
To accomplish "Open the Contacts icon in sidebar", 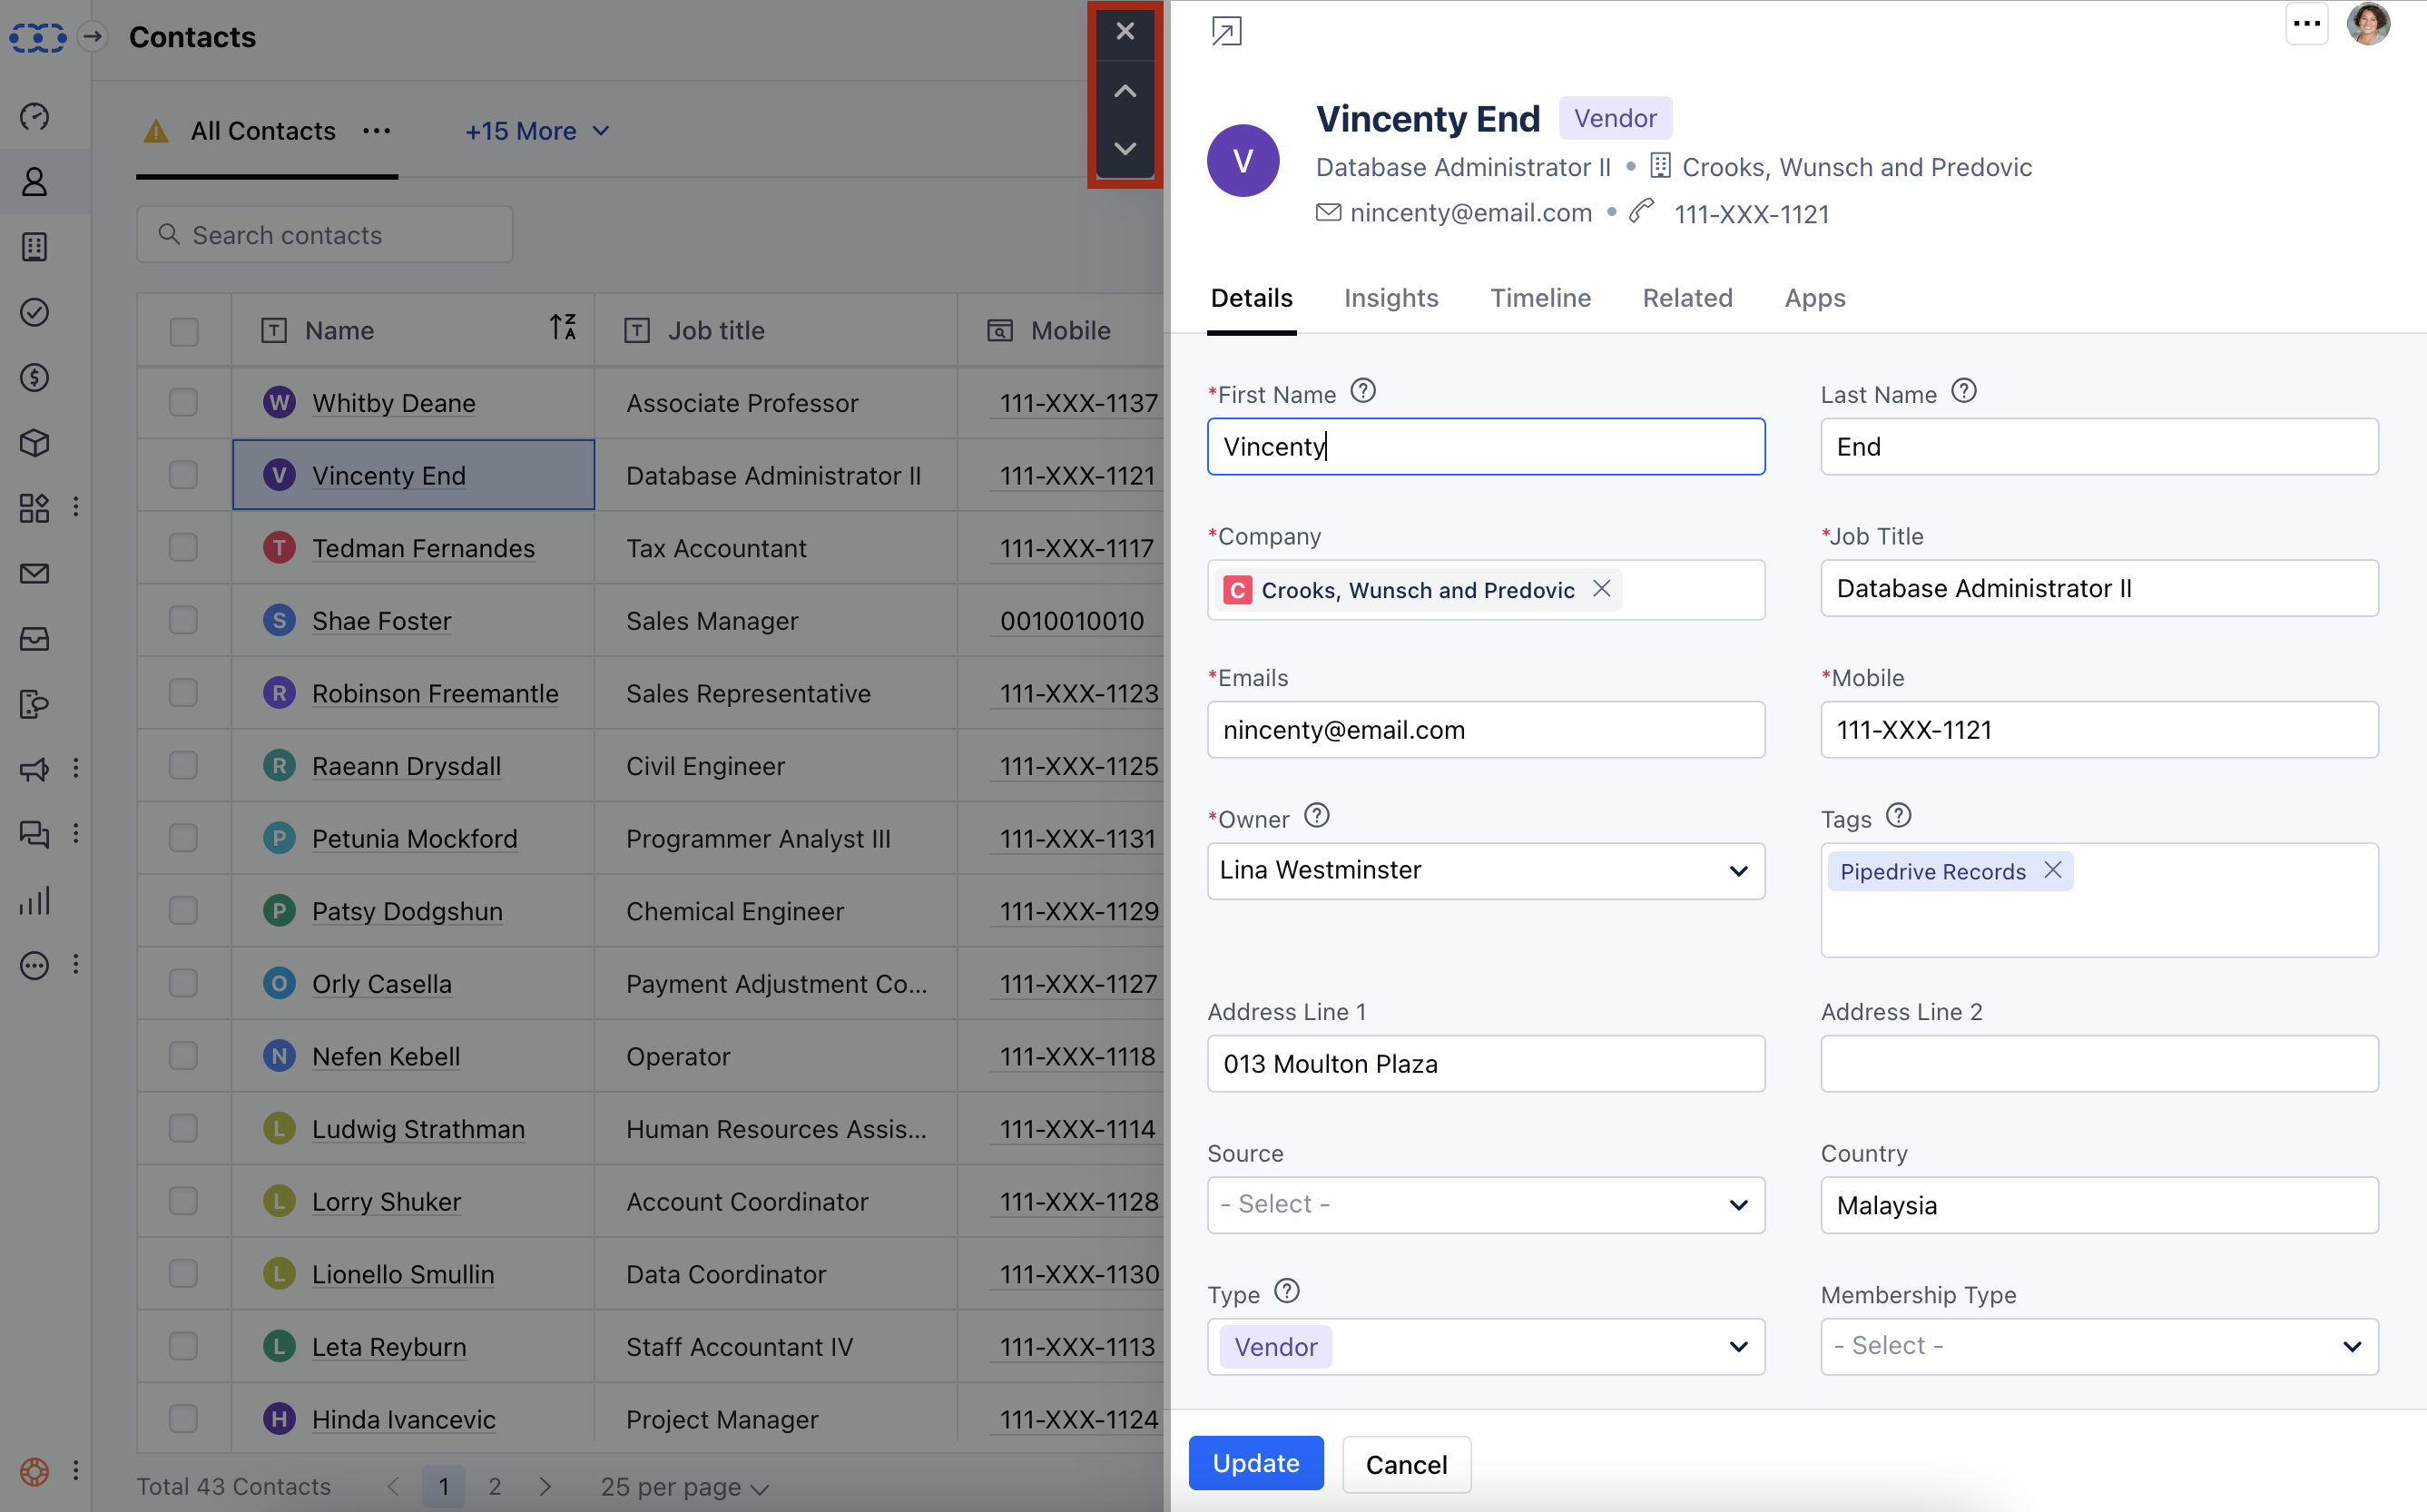I will [34, 182].
